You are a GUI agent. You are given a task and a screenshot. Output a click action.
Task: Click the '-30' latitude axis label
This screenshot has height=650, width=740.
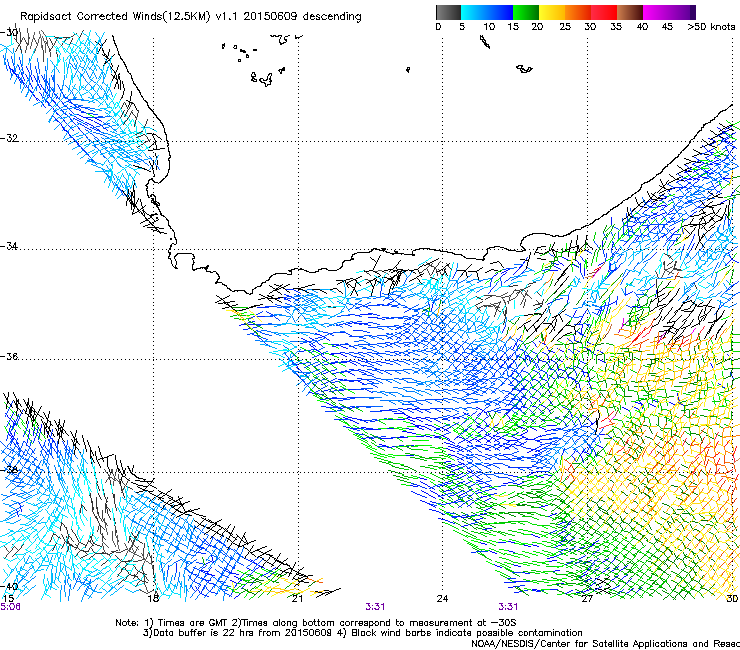pyautogui.click(x=9, y=33)
